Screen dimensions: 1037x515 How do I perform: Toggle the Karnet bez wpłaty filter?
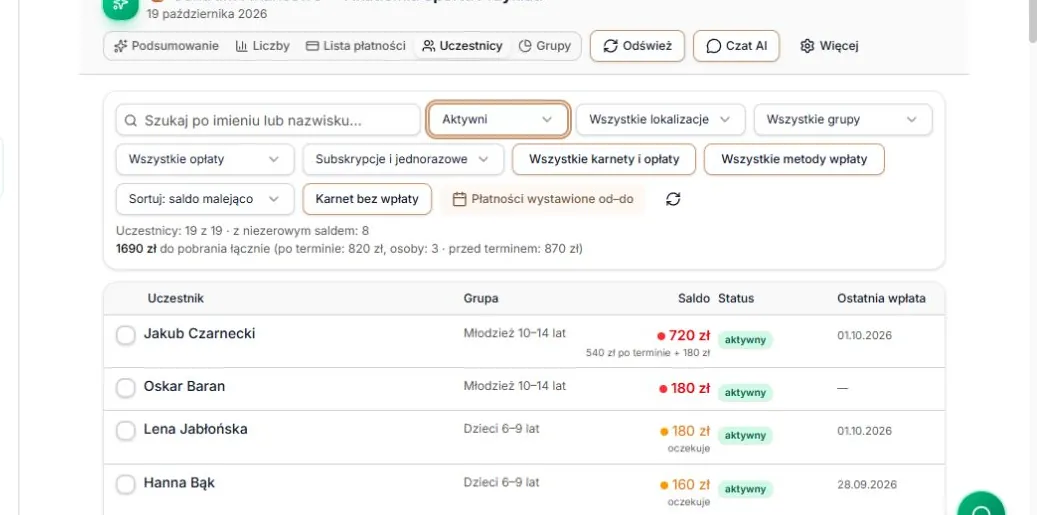point(367,199)
